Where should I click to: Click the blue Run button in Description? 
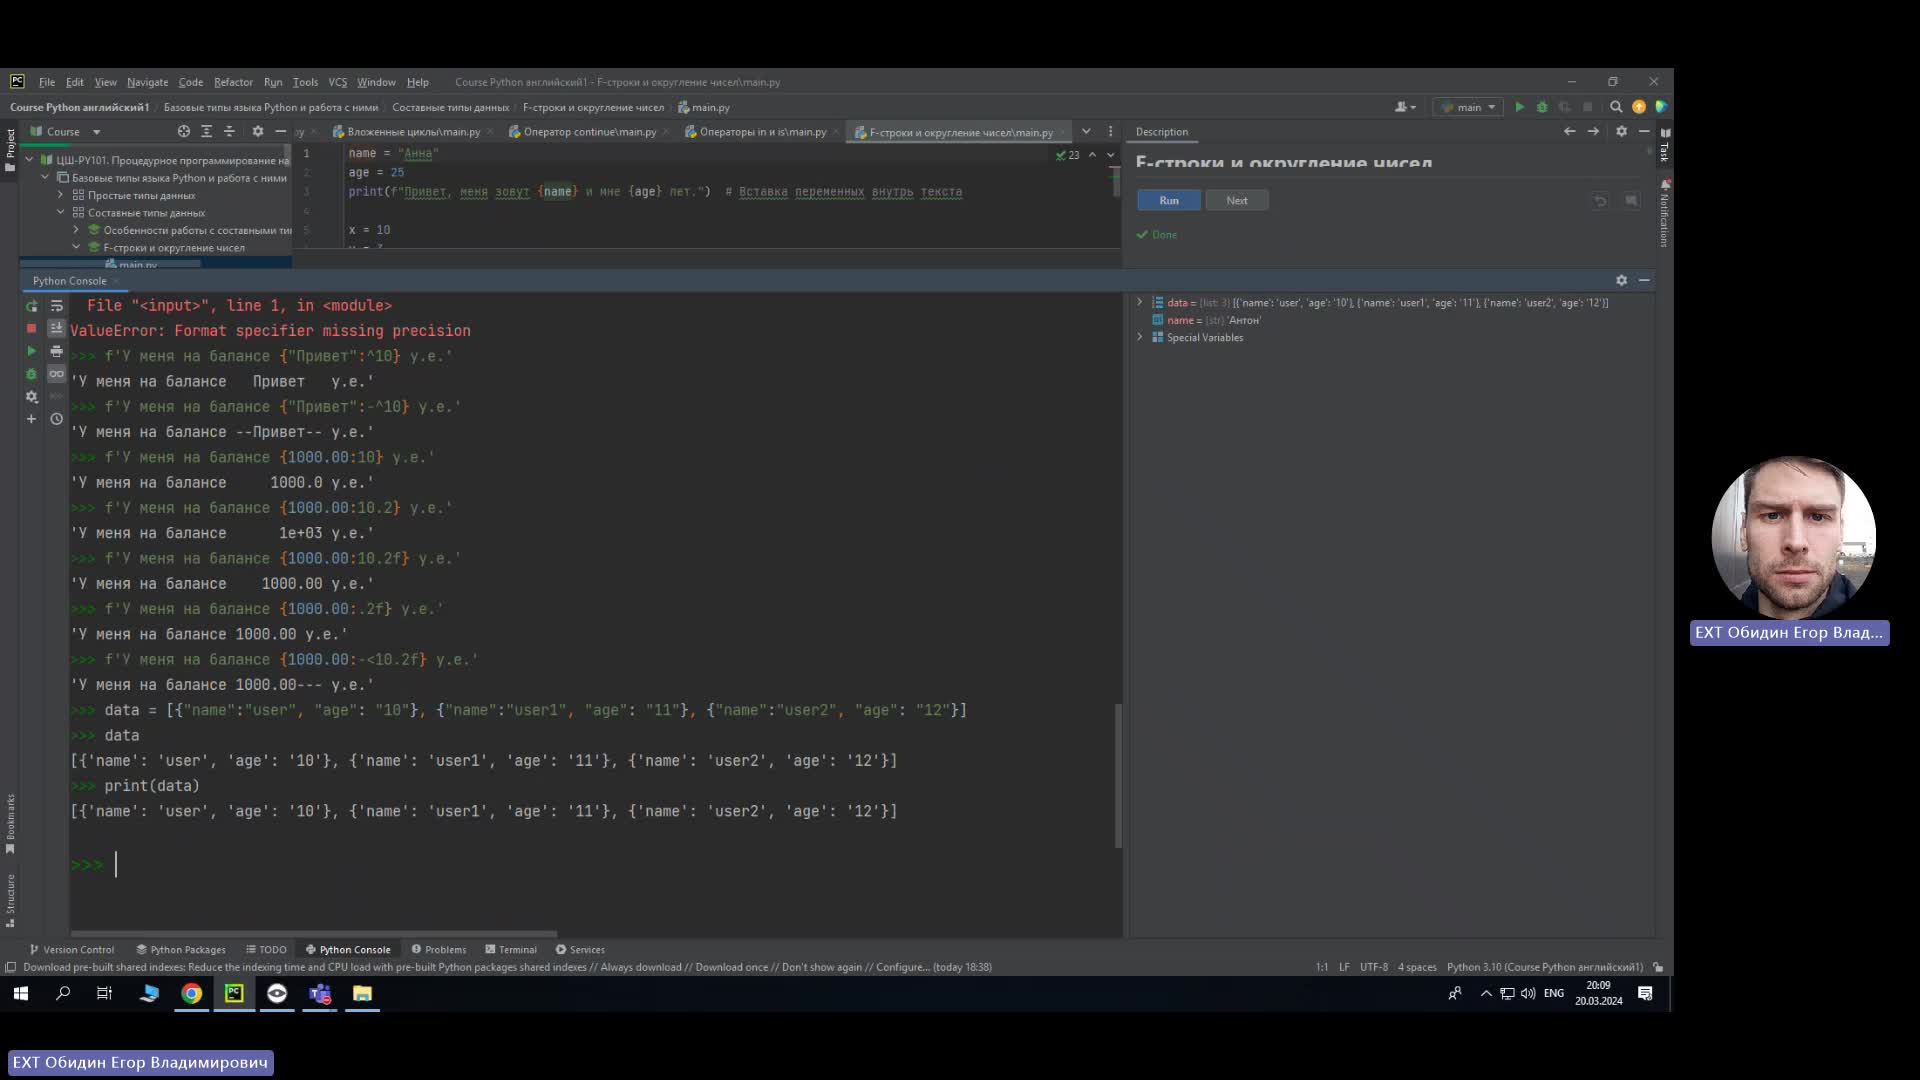(x=1169, y=201)
